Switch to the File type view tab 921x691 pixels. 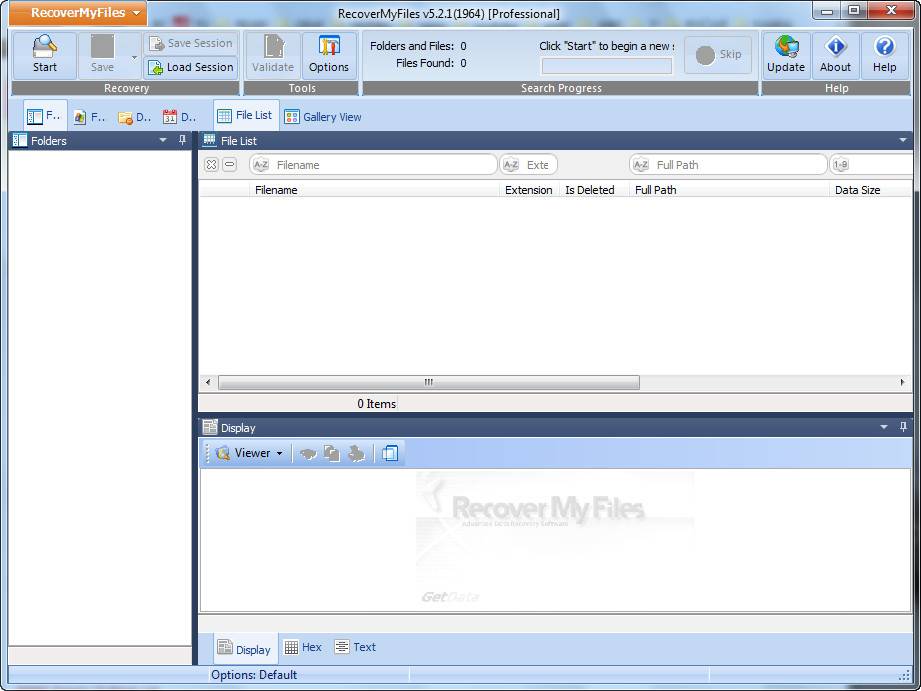click(89, 117)
